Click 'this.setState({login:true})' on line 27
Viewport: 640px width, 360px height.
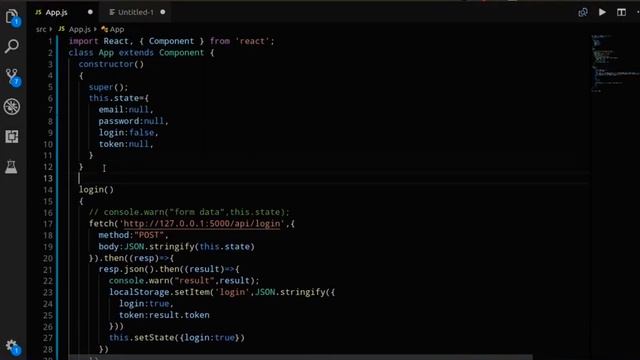tap(177, 338)
